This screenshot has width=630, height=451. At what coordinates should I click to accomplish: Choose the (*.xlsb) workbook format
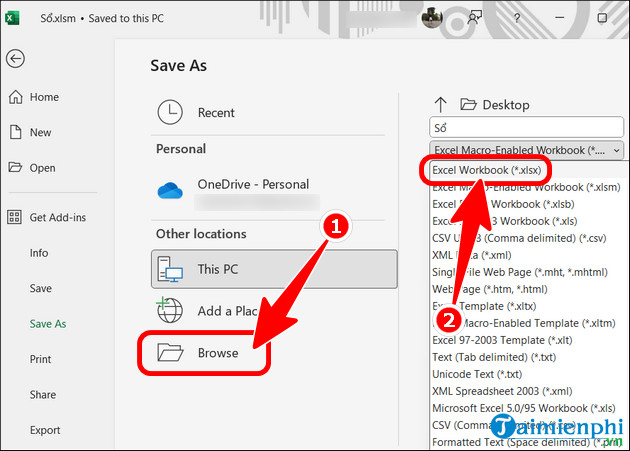[x=503, y=204]
